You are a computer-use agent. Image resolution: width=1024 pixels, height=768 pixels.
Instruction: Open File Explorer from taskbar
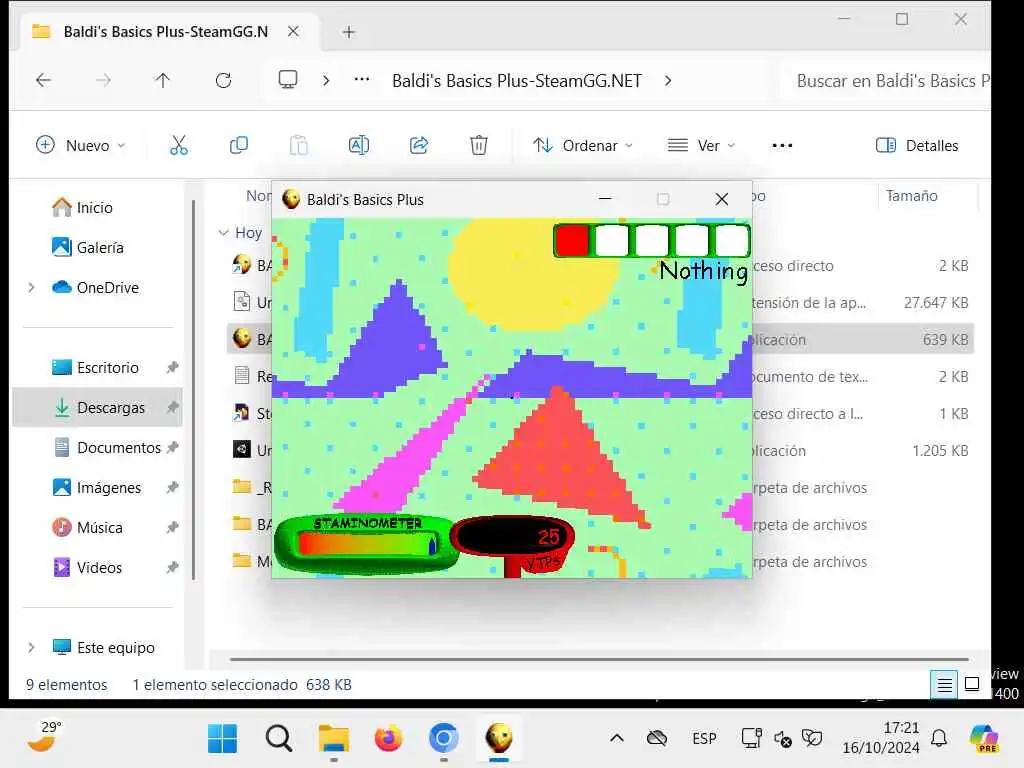pos(334,739)
